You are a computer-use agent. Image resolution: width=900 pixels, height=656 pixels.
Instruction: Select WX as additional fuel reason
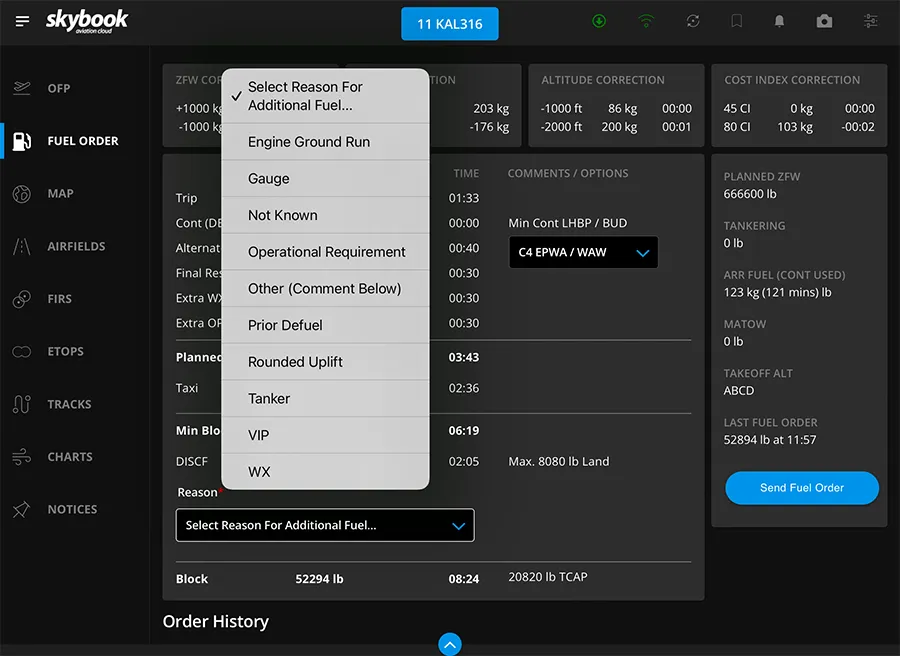[259, 472]
